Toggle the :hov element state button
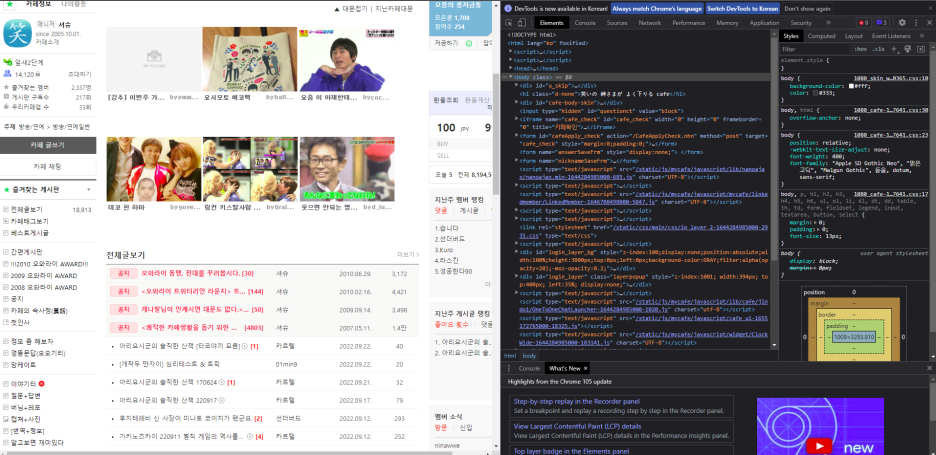936x455 pixels. 860,49
